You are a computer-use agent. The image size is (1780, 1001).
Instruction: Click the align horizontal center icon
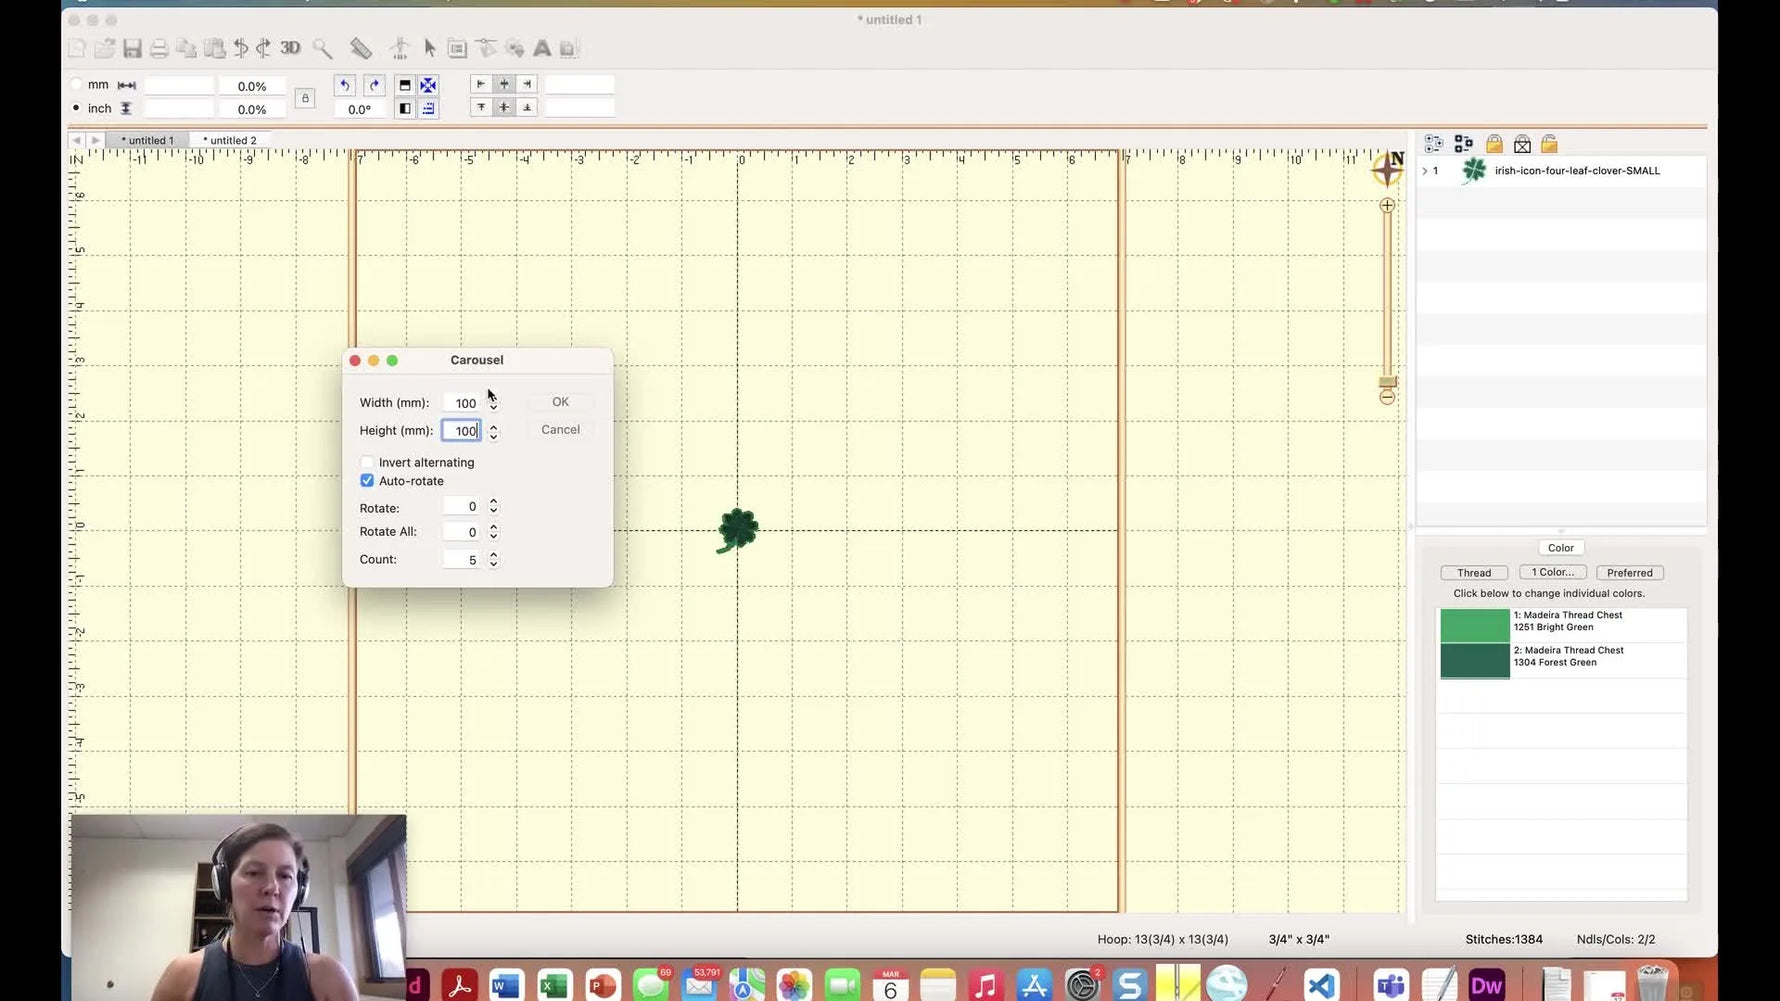click(x=504, y=84)
